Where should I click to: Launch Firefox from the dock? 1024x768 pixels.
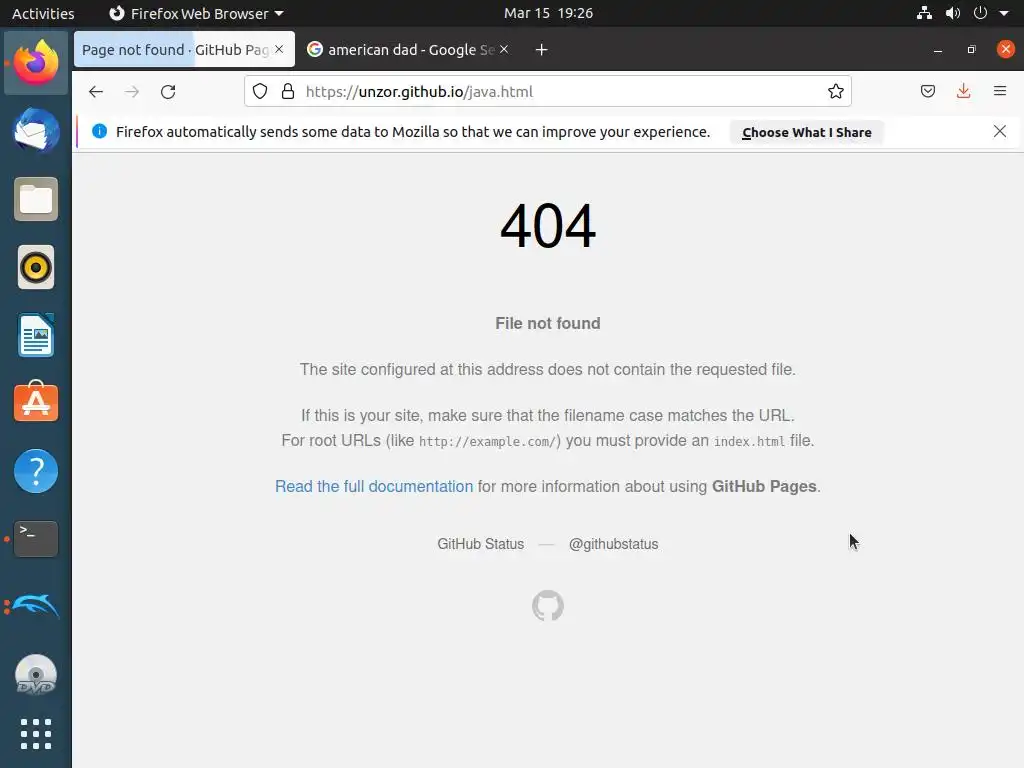click(x=36, y=63)
